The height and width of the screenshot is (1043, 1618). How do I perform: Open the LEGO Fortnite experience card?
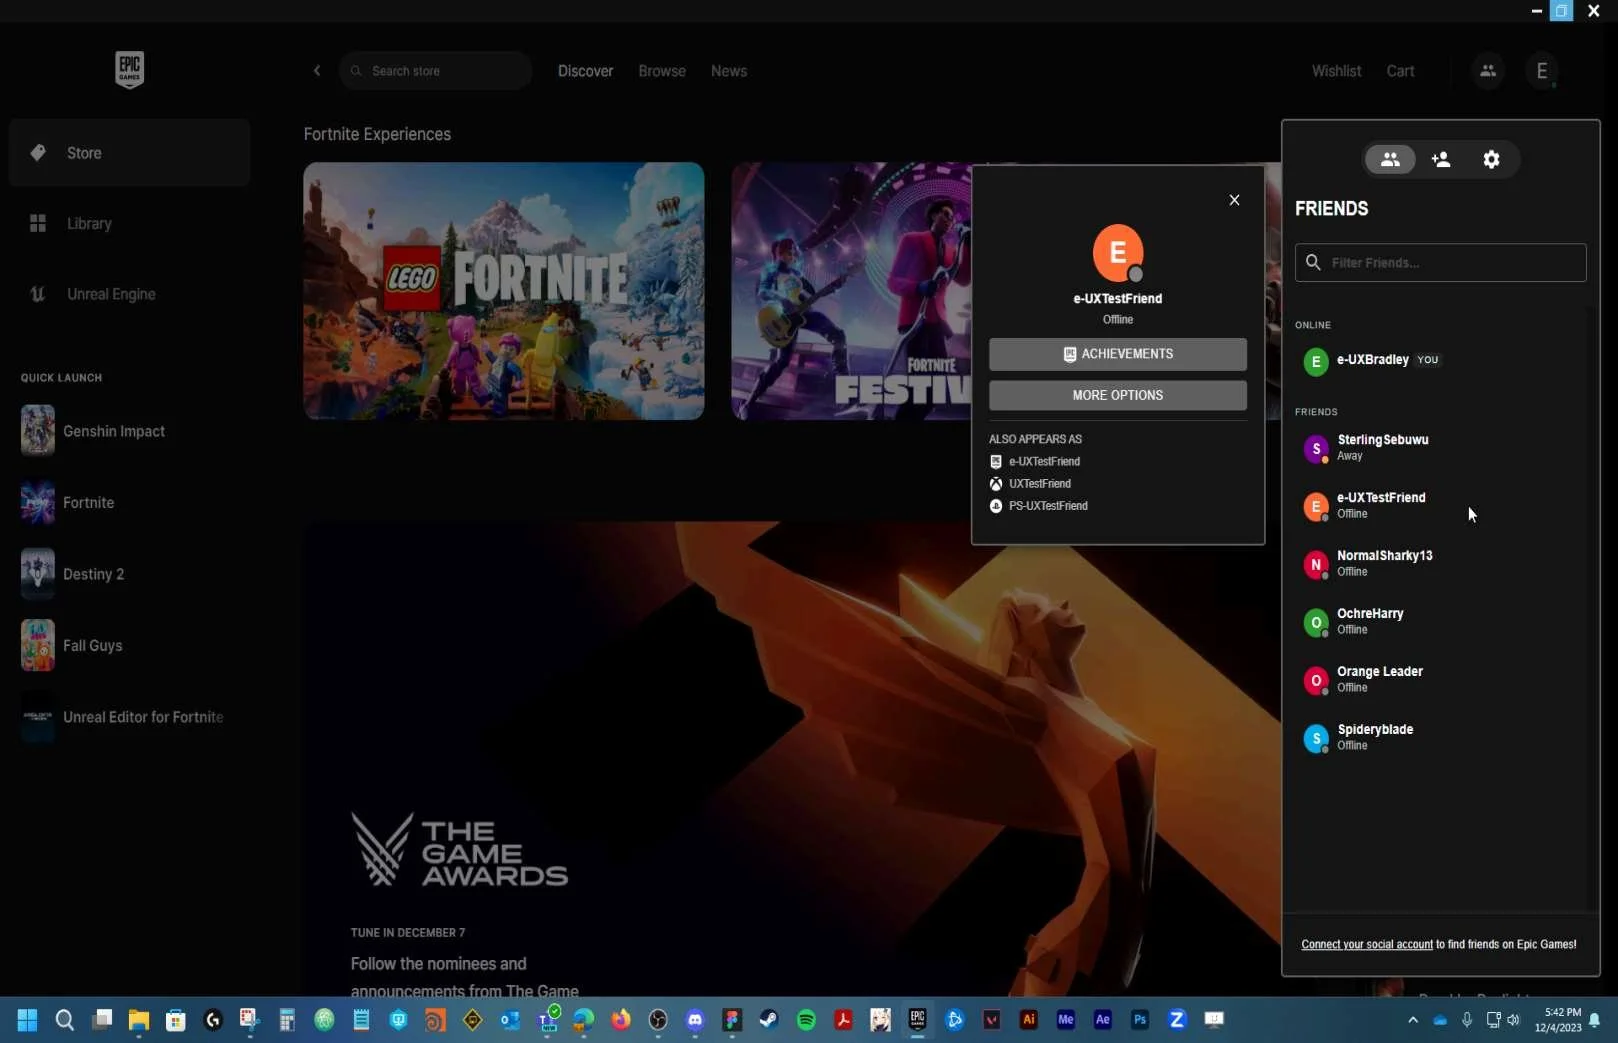pyautogui.click(x=503, y=291)
